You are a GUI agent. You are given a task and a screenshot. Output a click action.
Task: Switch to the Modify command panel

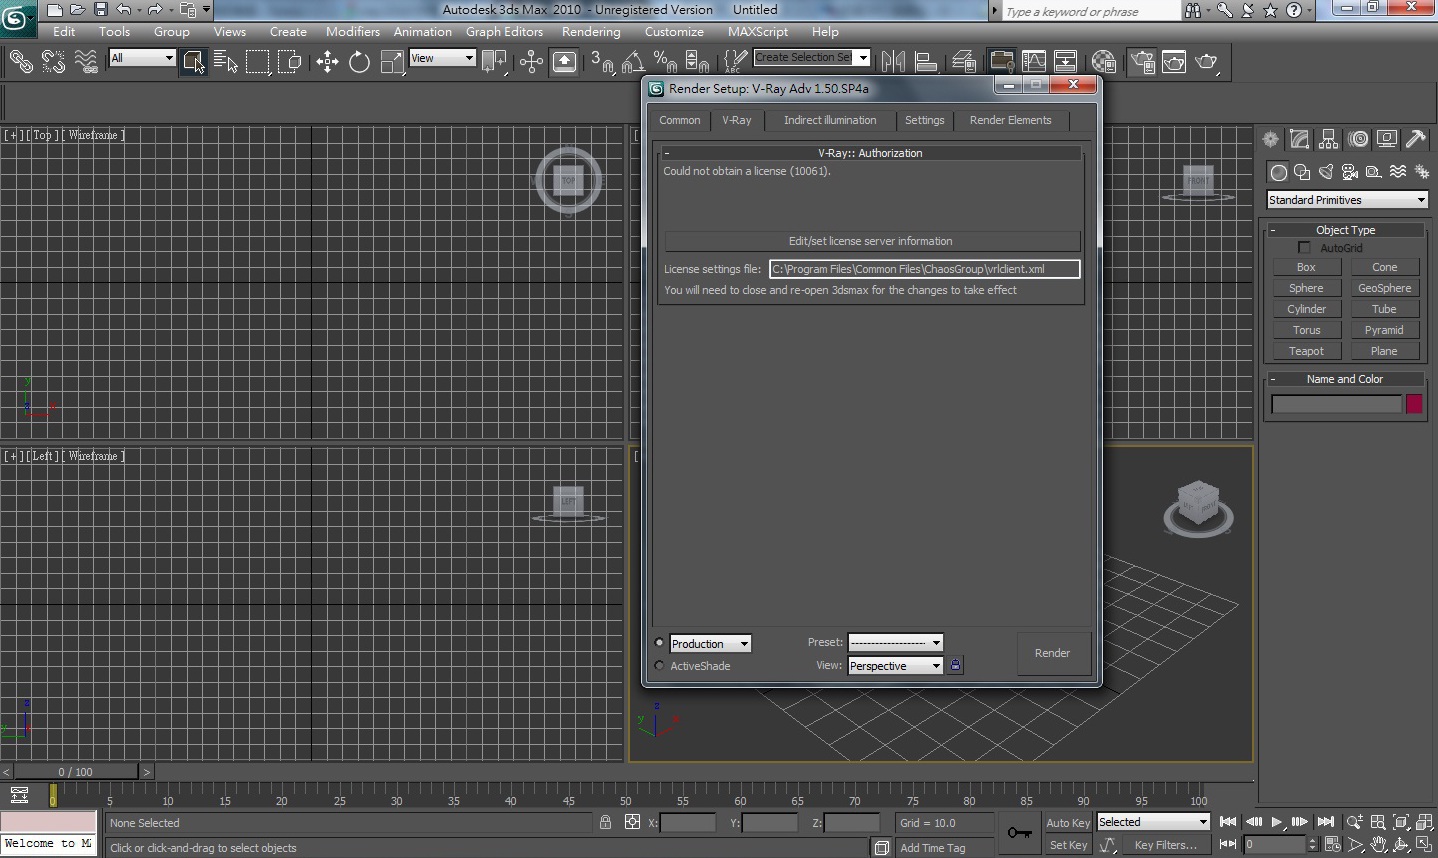(1299, 139)
